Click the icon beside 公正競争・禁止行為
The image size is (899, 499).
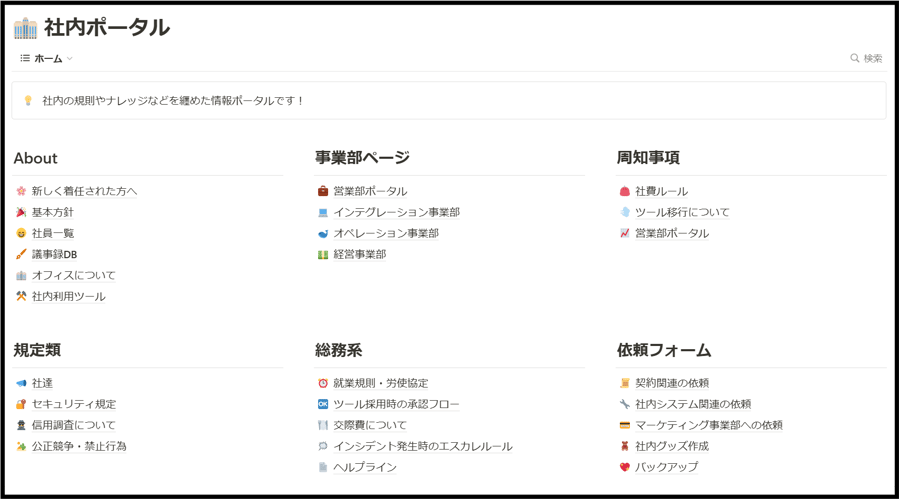21,446
